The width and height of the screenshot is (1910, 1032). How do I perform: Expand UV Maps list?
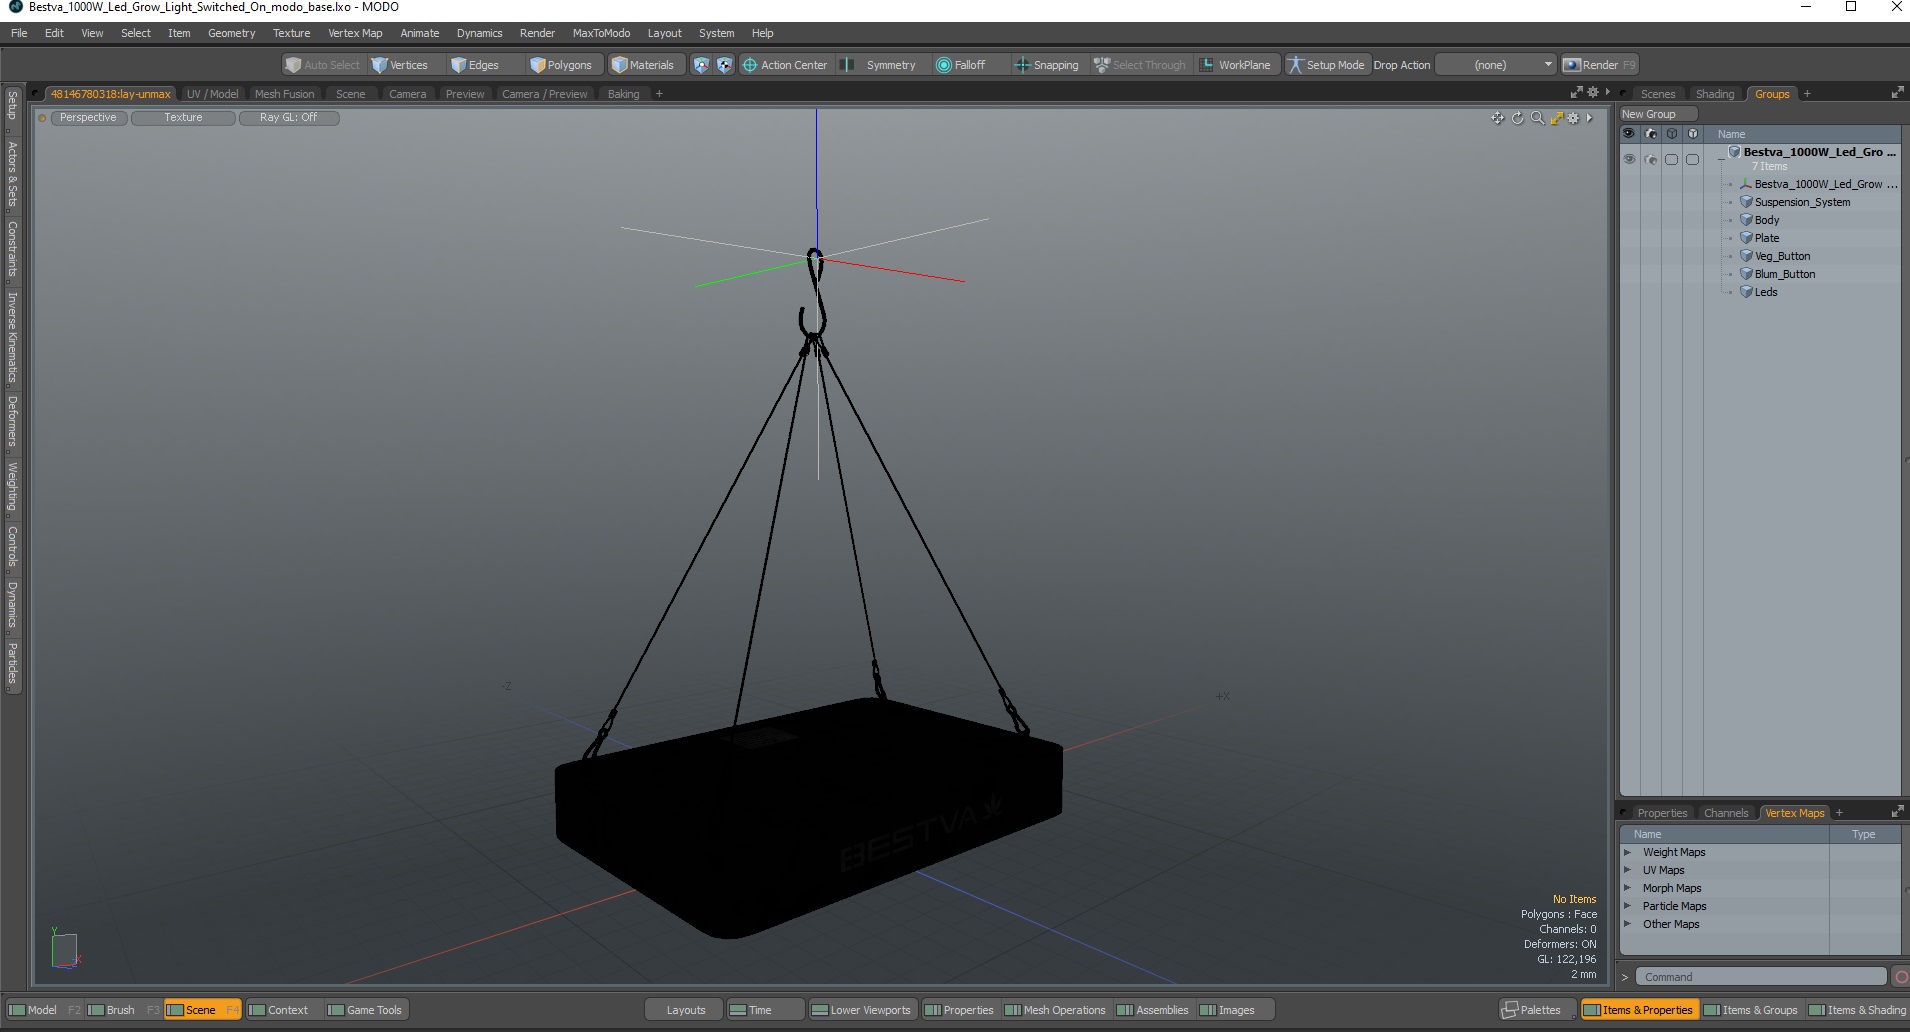tap(1627, 870)
